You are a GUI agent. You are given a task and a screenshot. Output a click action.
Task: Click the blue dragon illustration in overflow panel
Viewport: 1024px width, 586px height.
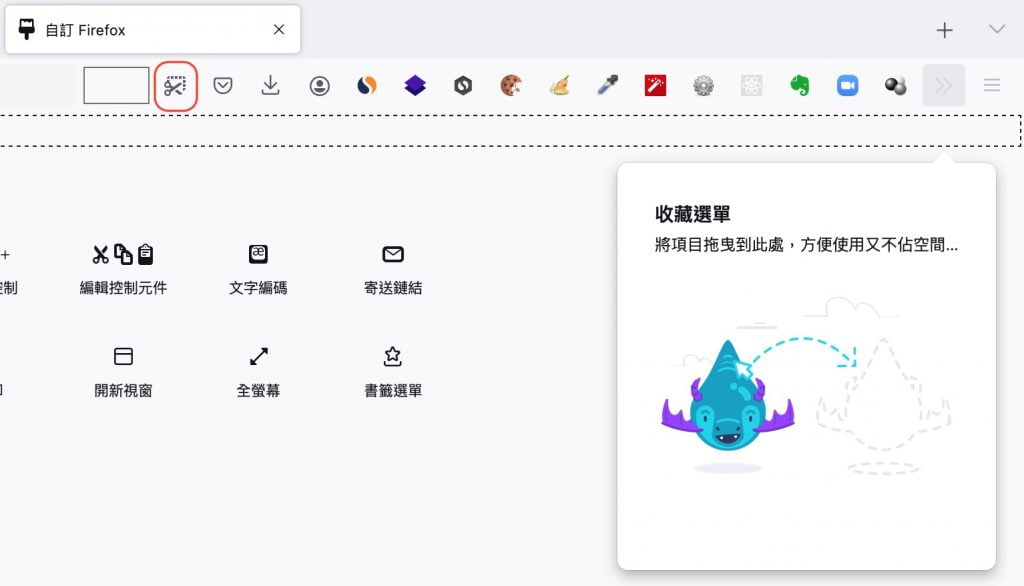pos(728,397)
